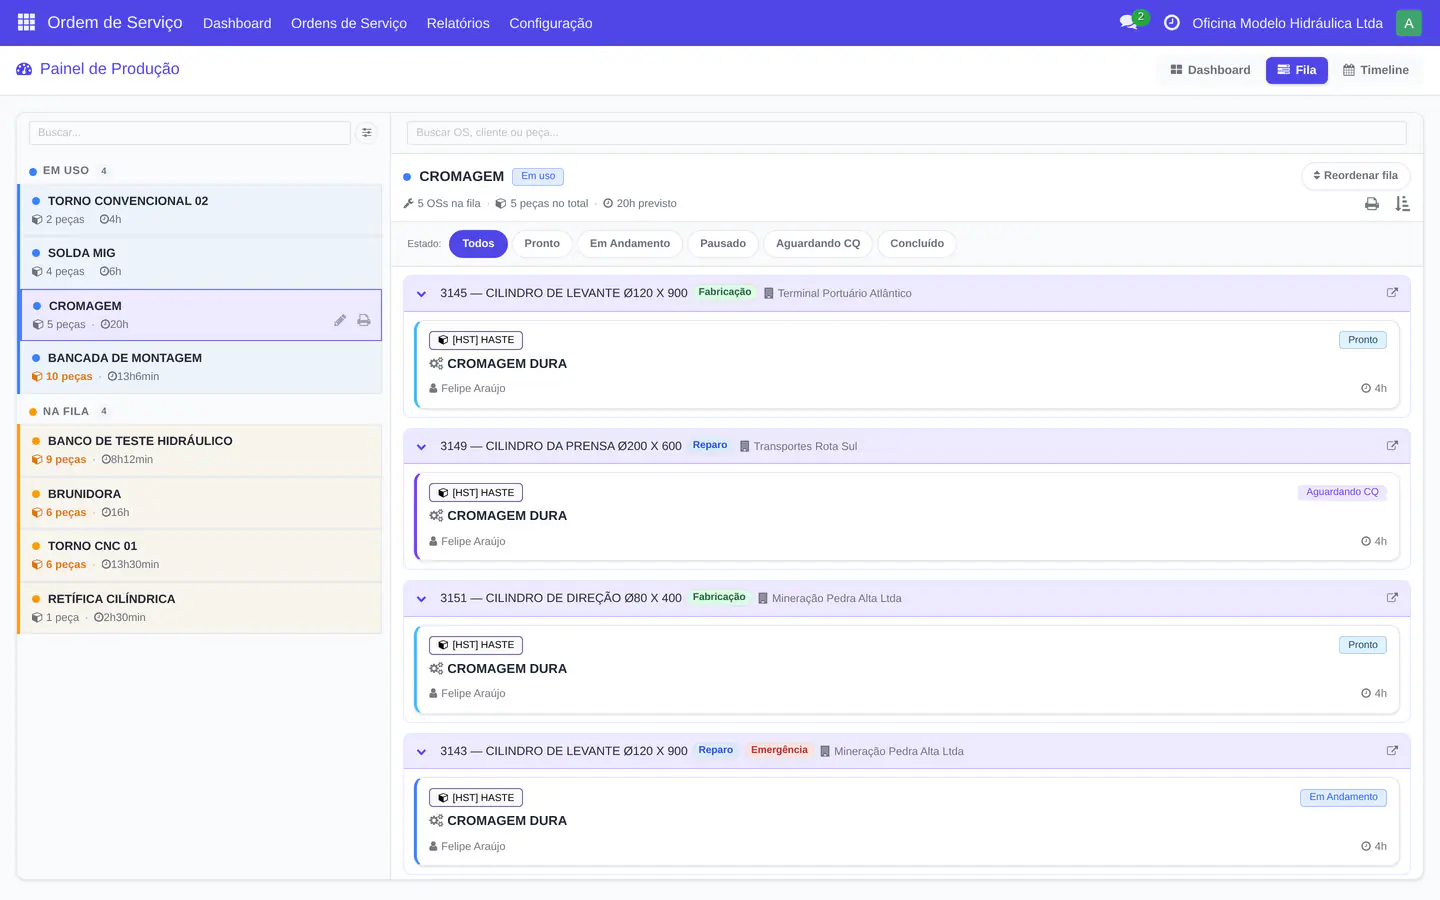Viewport: 1440px width, 900px height.
Task: Select RETÍFICA CILÍNDRICA work center
Action: click(x=201, y=608)
